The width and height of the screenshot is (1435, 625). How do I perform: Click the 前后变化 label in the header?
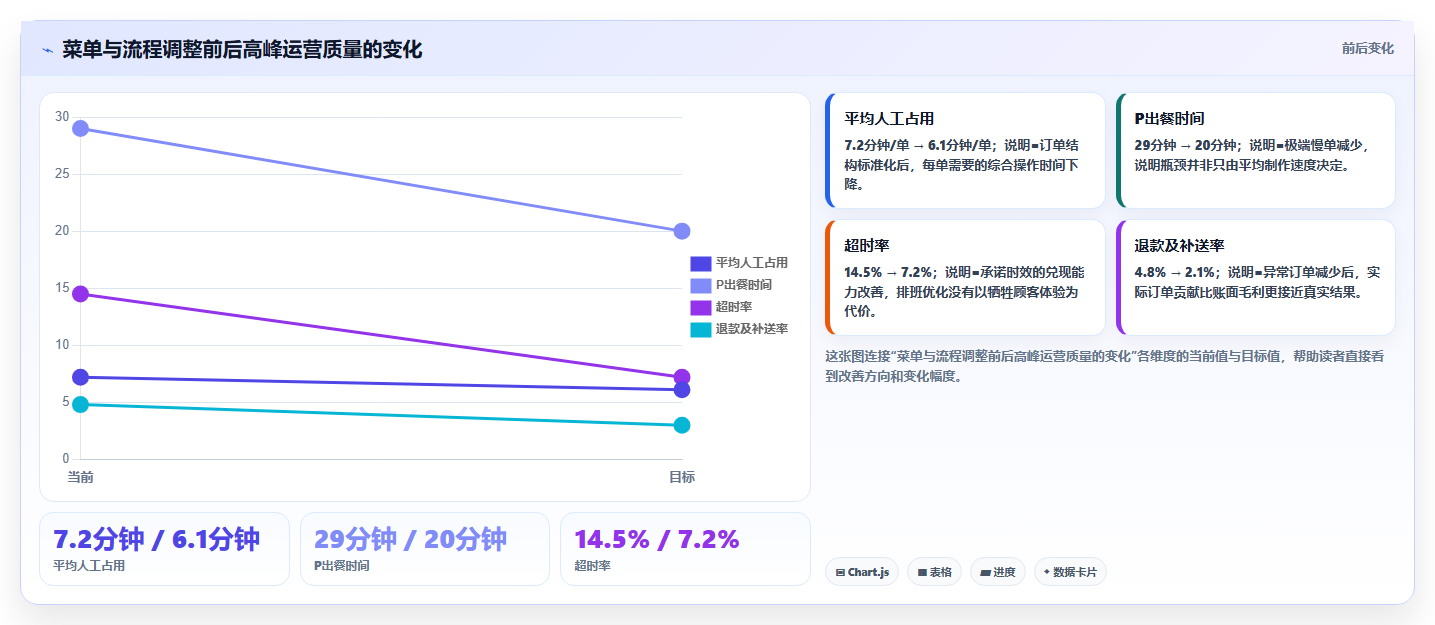point(1367,49)
